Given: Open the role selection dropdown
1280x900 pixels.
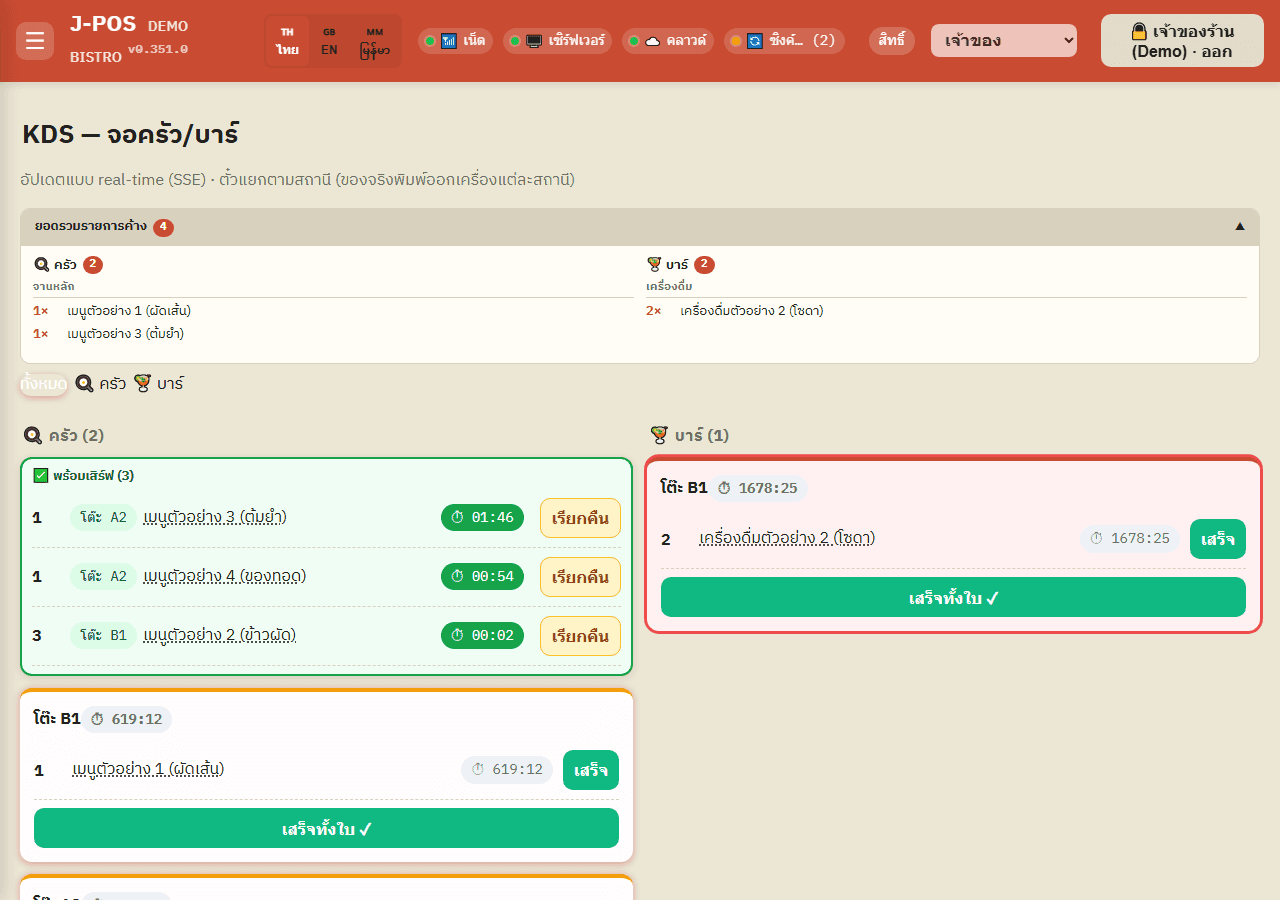Looking at the screenshot, I should 1004,41.
